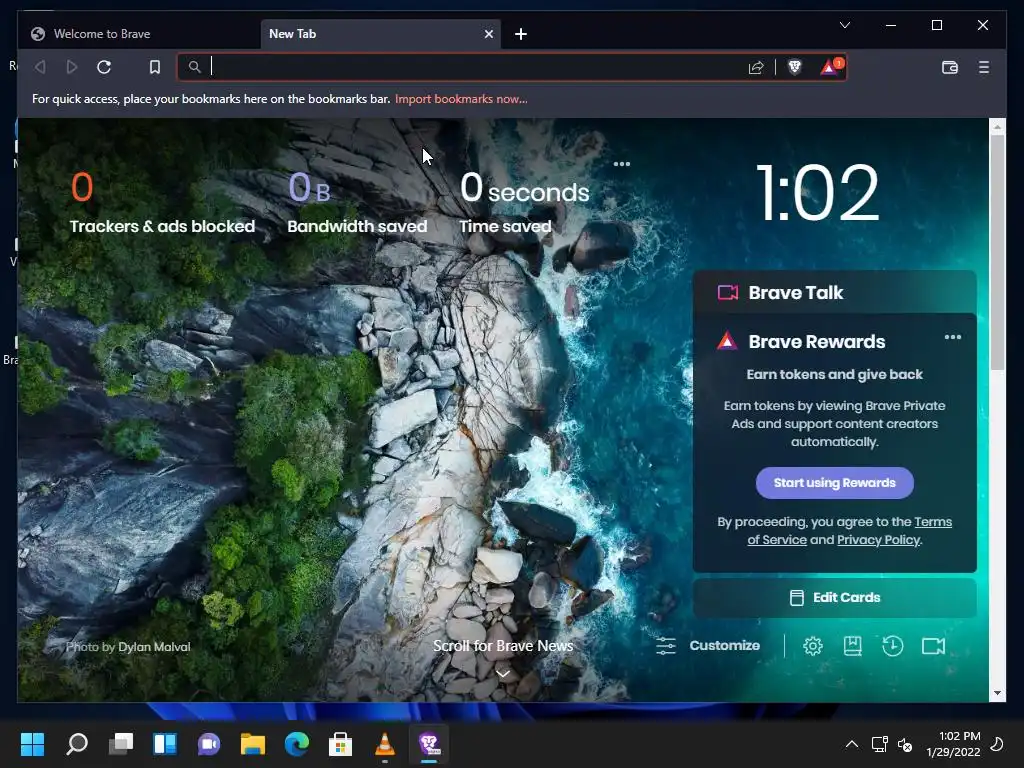1024x768 pixels.
Task: Open taskbar clock showing 1:02 PM
Action: coord(953,744)
